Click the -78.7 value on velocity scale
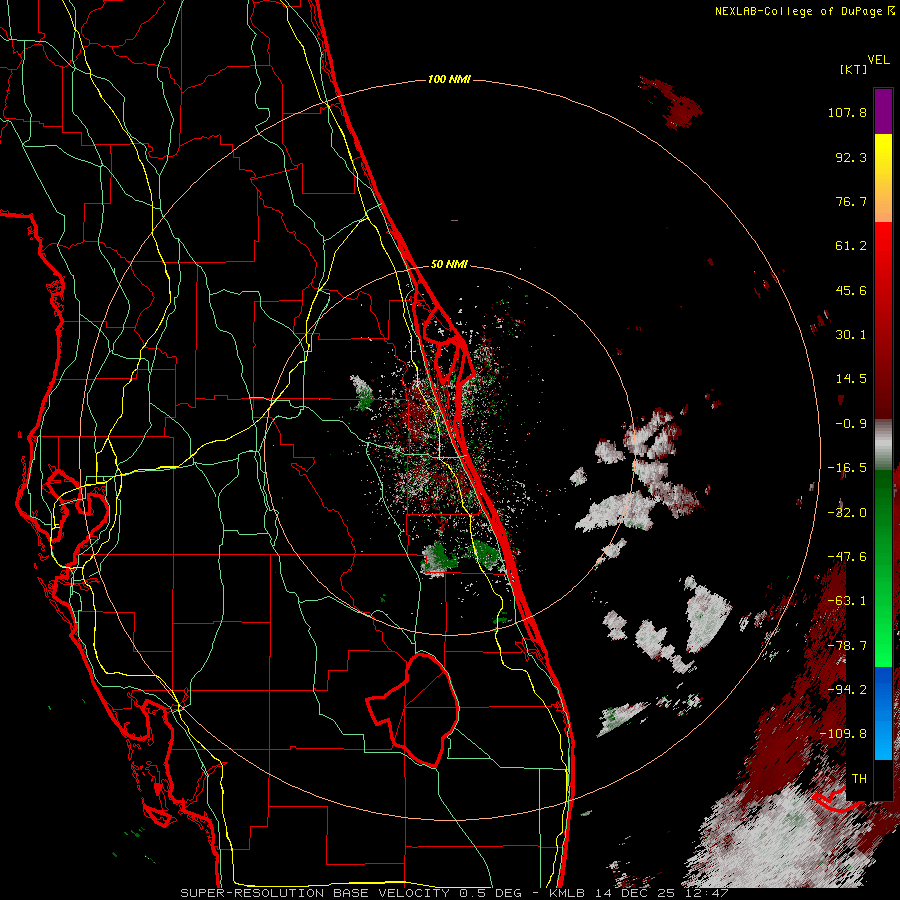 point(847,646)
